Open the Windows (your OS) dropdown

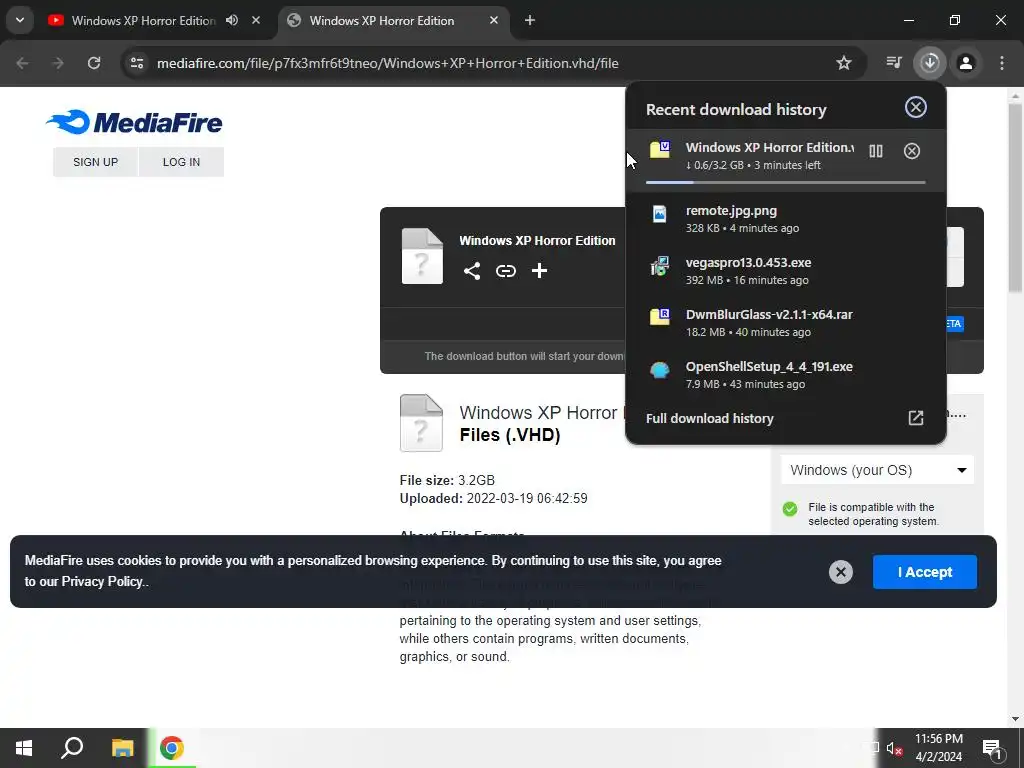pos(877,470)
